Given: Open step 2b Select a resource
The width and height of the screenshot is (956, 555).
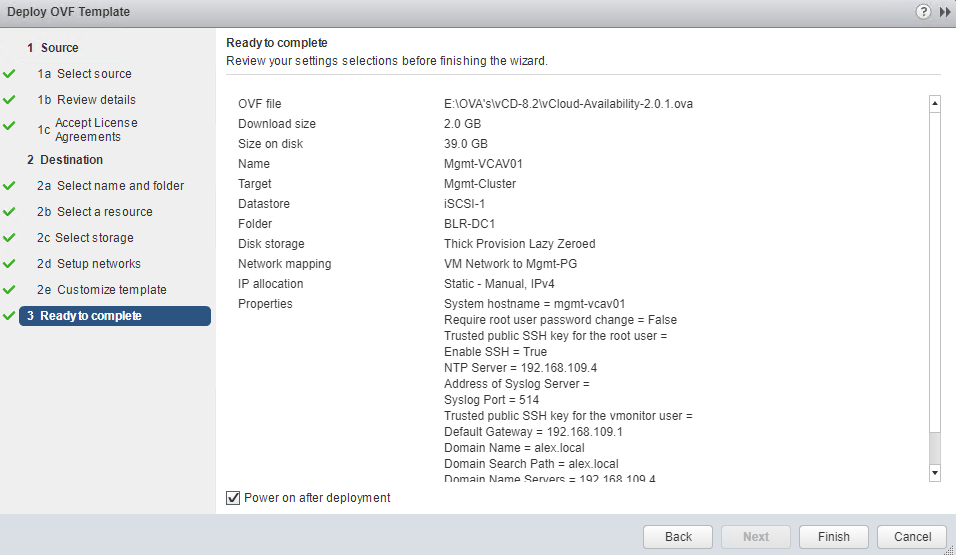Looking at the screenshot, I should pos(104,212).
